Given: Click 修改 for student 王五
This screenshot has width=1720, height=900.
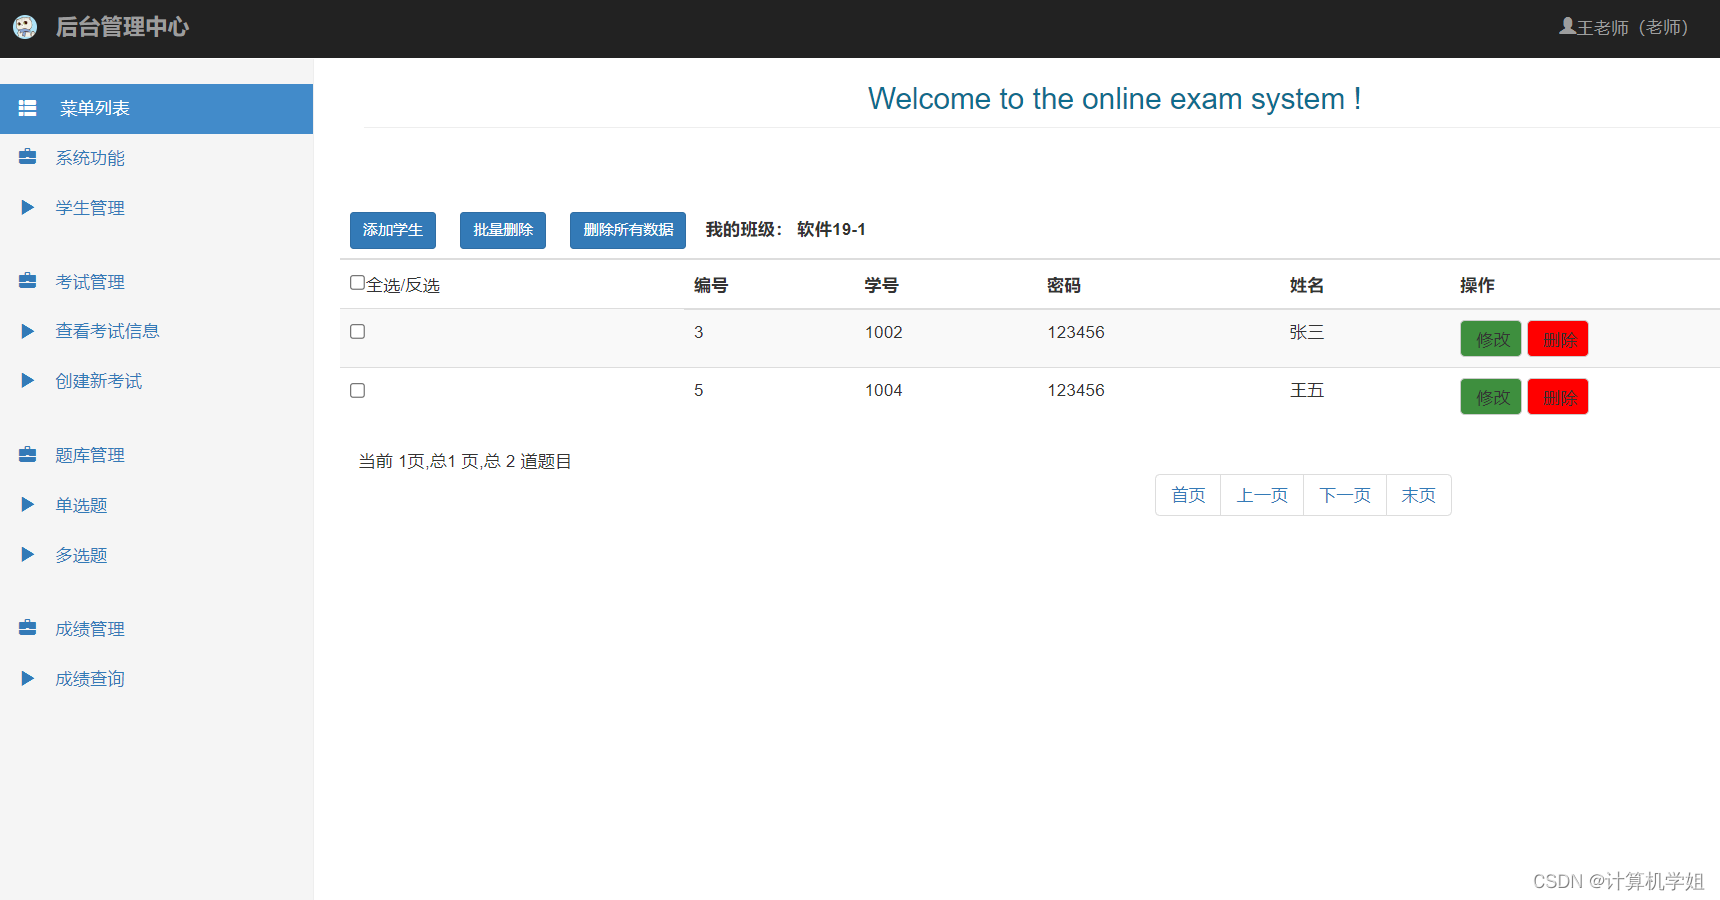Looking at the screenshot, I should coord(1491,397).
